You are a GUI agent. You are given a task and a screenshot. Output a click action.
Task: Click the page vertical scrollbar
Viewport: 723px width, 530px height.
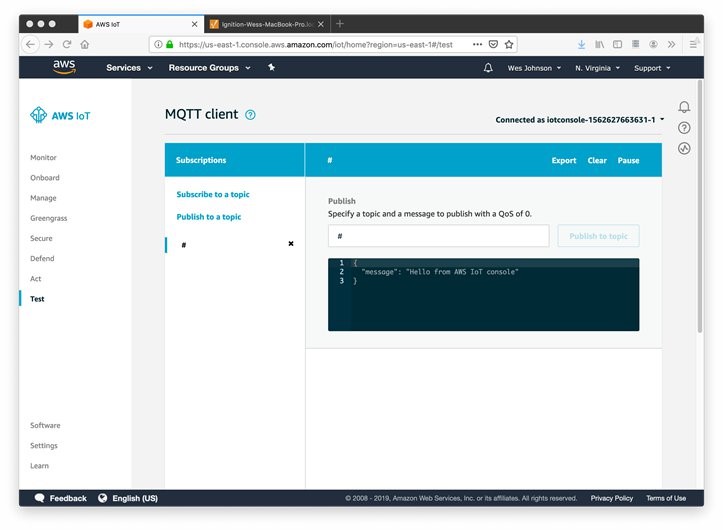click(700, 206)
